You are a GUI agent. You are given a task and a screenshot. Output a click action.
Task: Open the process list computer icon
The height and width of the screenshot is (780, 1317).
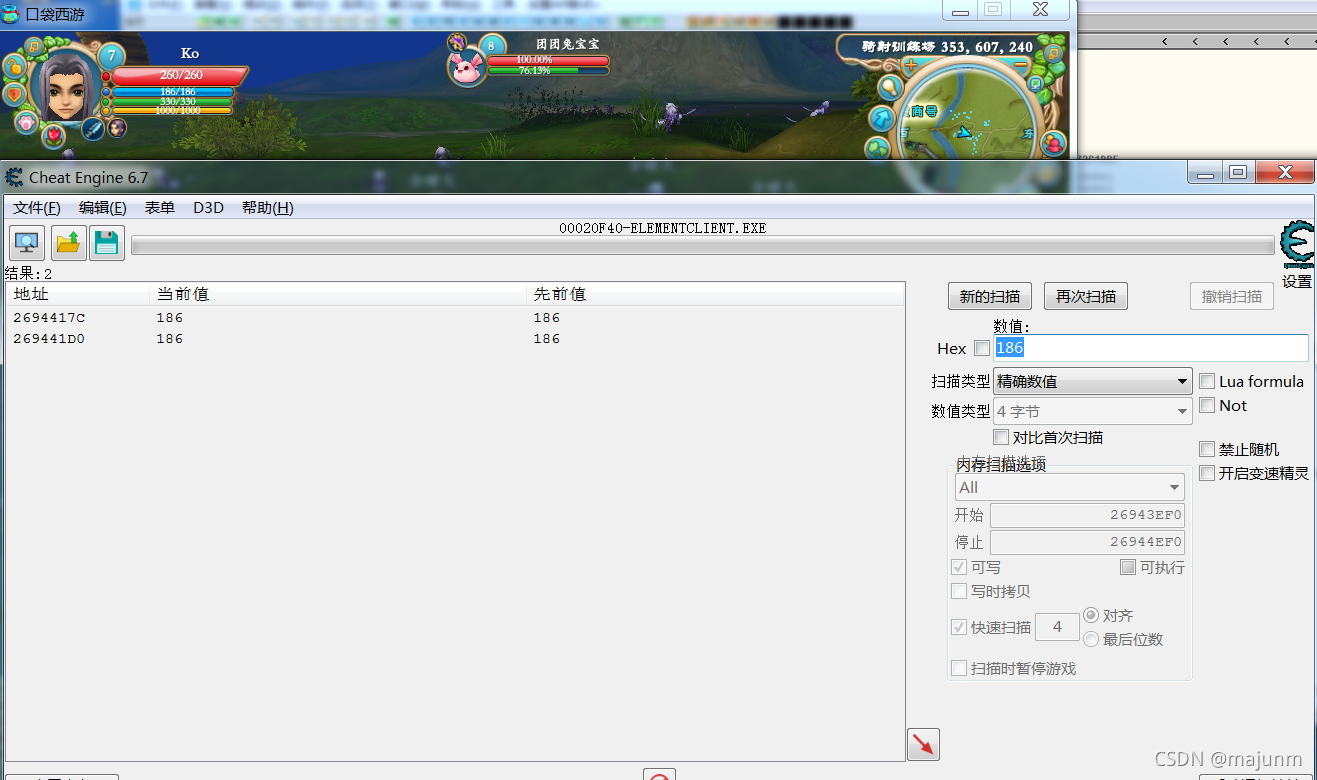pos(26,243)
